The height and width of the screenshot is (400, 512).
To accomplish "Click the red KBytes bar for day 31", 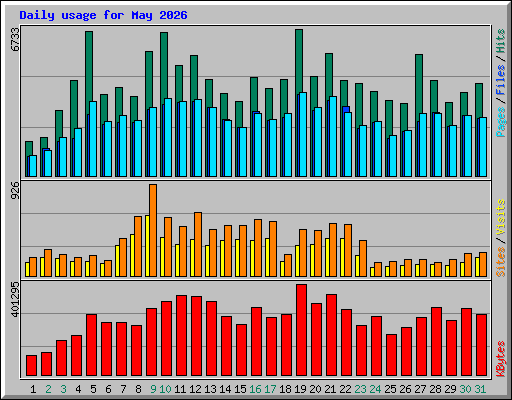I will point(481,345).
